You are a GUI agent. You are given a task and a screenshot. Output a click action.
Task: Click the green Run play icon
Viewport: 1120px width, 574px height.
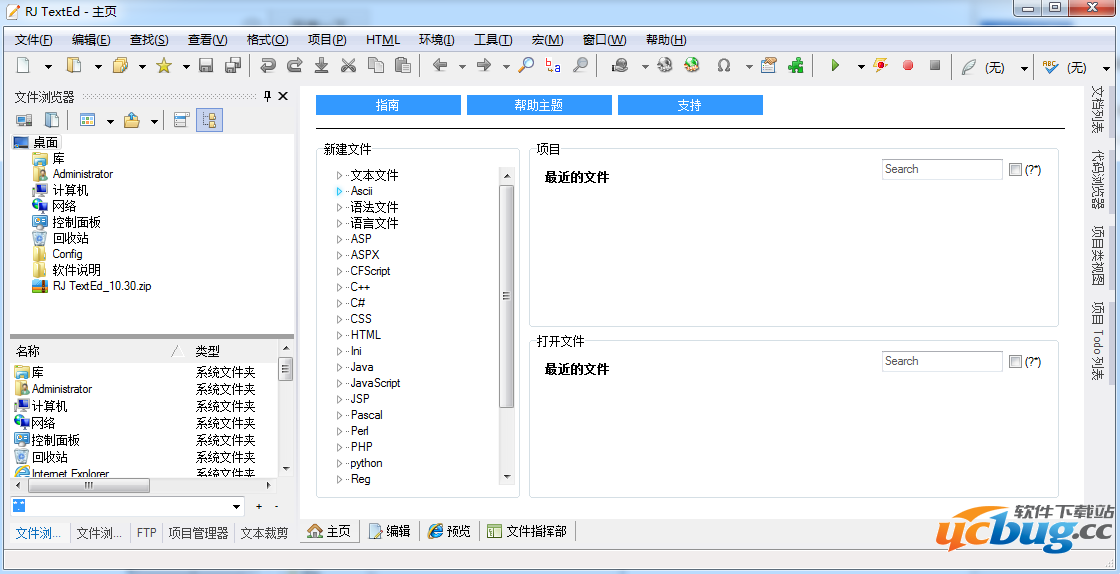point(835,66)
